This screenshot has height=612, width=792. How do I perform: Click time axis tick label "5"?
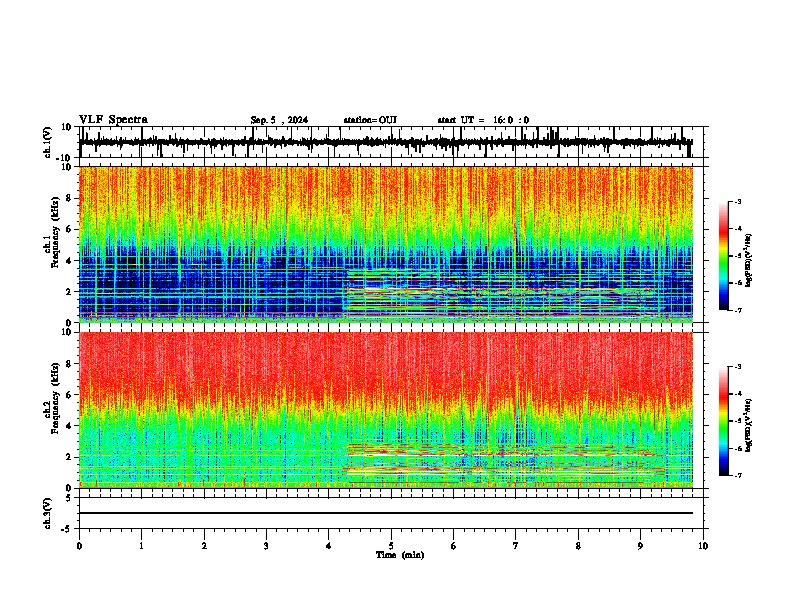(391, 546)
